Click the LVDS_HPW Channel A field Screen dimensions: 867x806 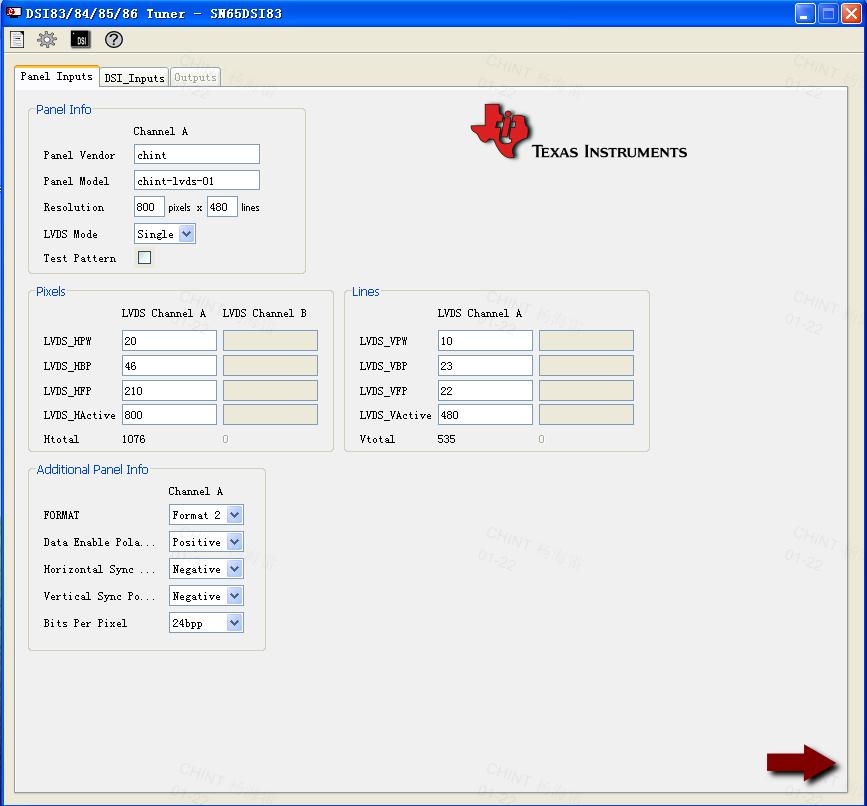tap(169, 341)
